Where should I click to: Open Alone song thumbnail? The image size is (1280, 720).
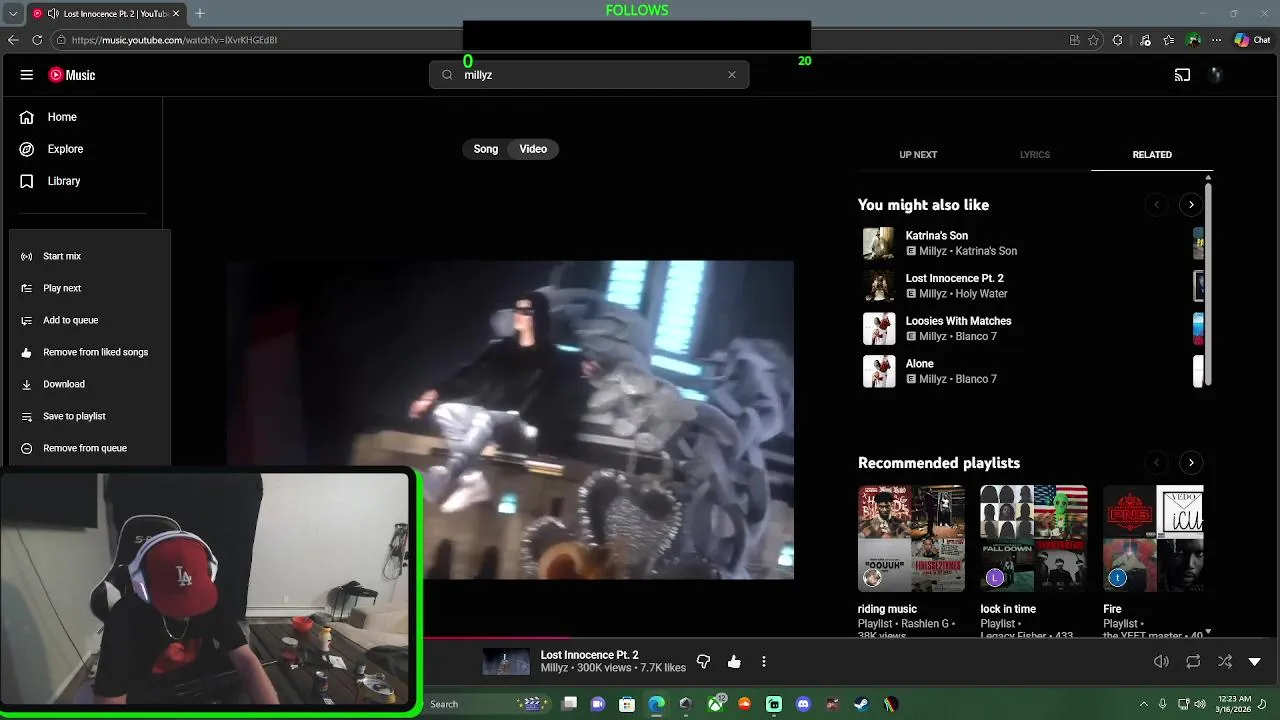pyautogui.click(x=879, y=371)
